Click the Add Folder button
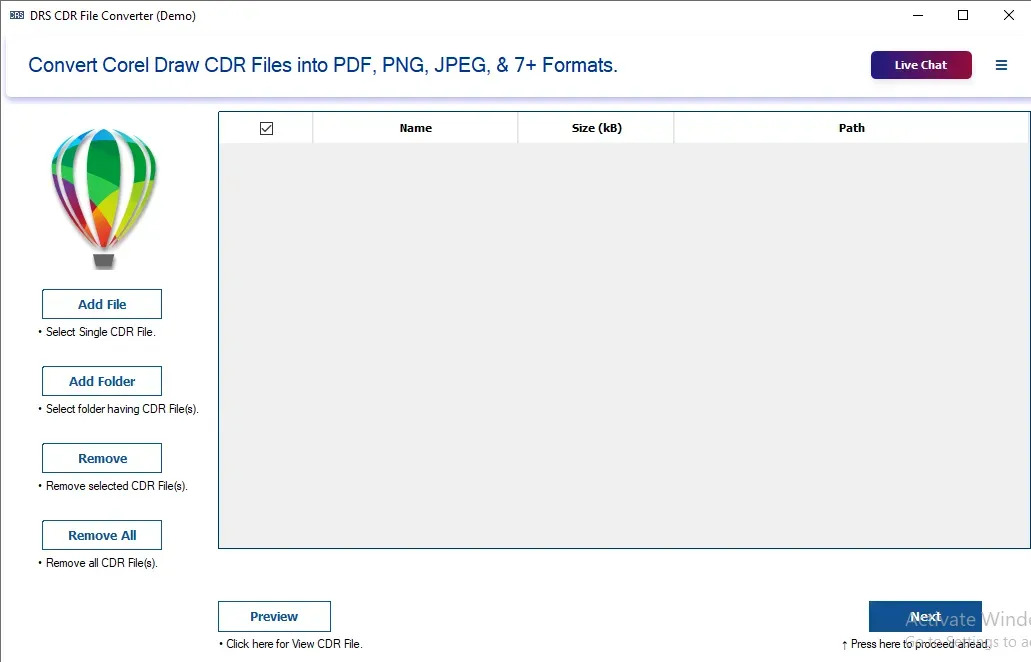The image size is (1031, 662). (102, 381)
